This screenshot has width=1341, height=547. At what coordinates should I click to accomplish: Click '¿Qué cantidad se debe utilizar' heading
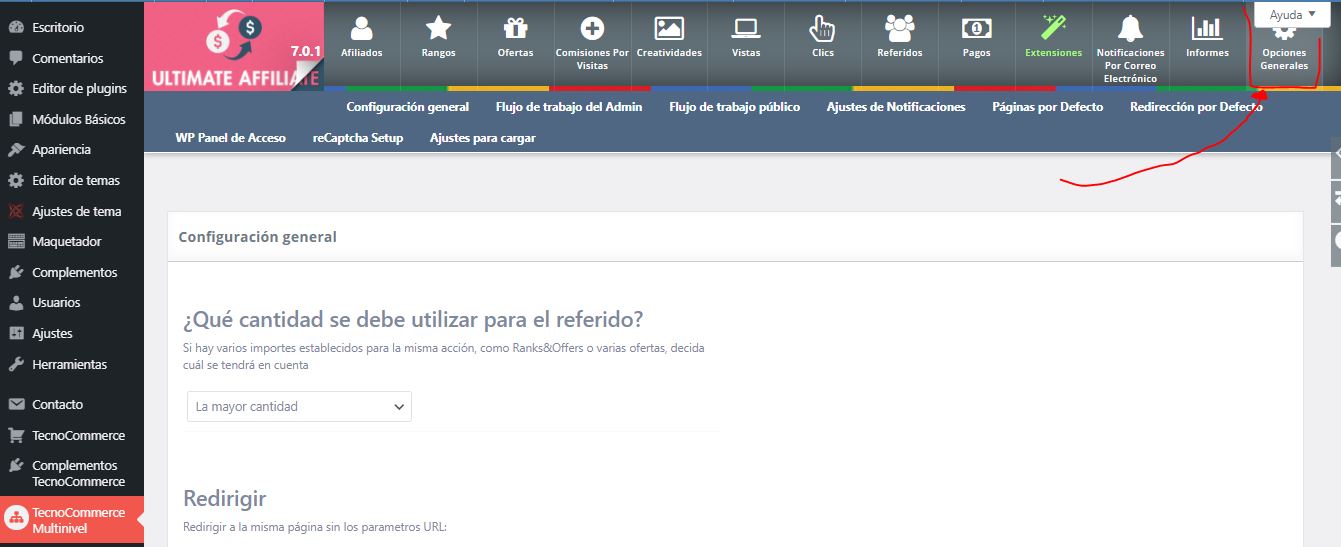[x=413, y=320]
